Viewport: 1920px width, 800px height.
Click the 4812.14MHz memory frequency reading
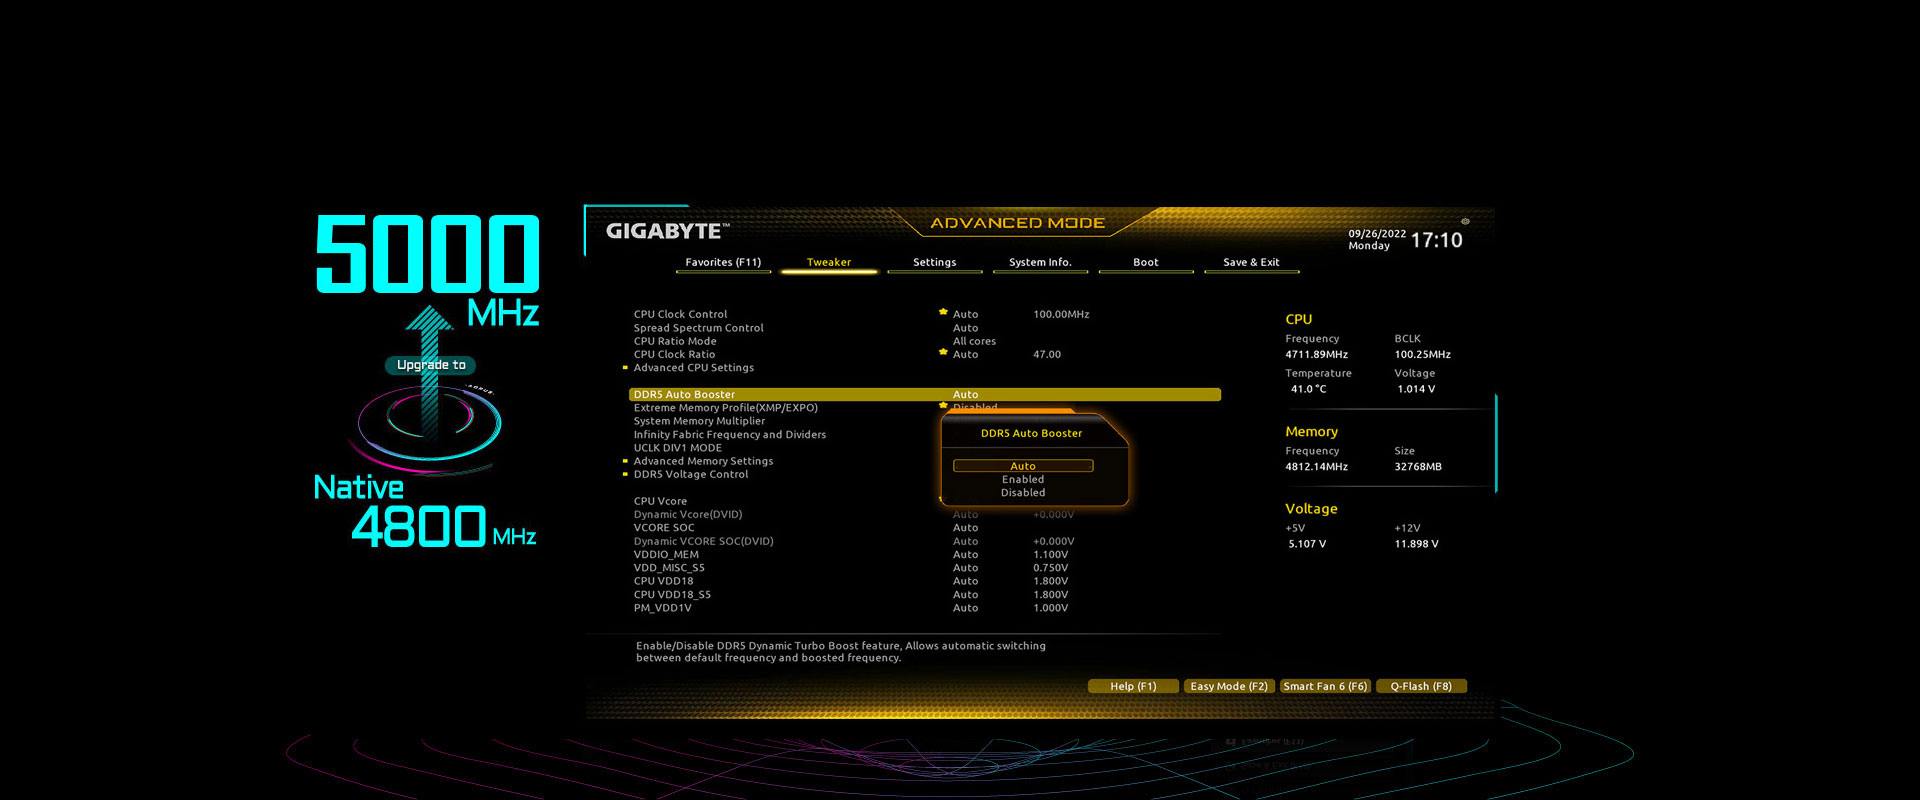[1317, 467]
